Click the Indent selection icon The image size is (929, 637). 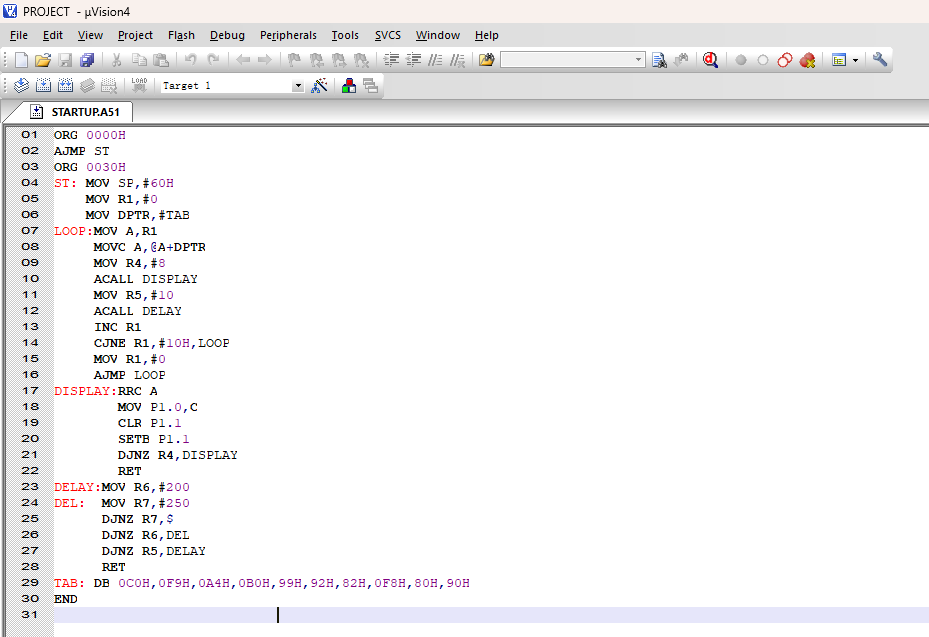tap(391, 60)
